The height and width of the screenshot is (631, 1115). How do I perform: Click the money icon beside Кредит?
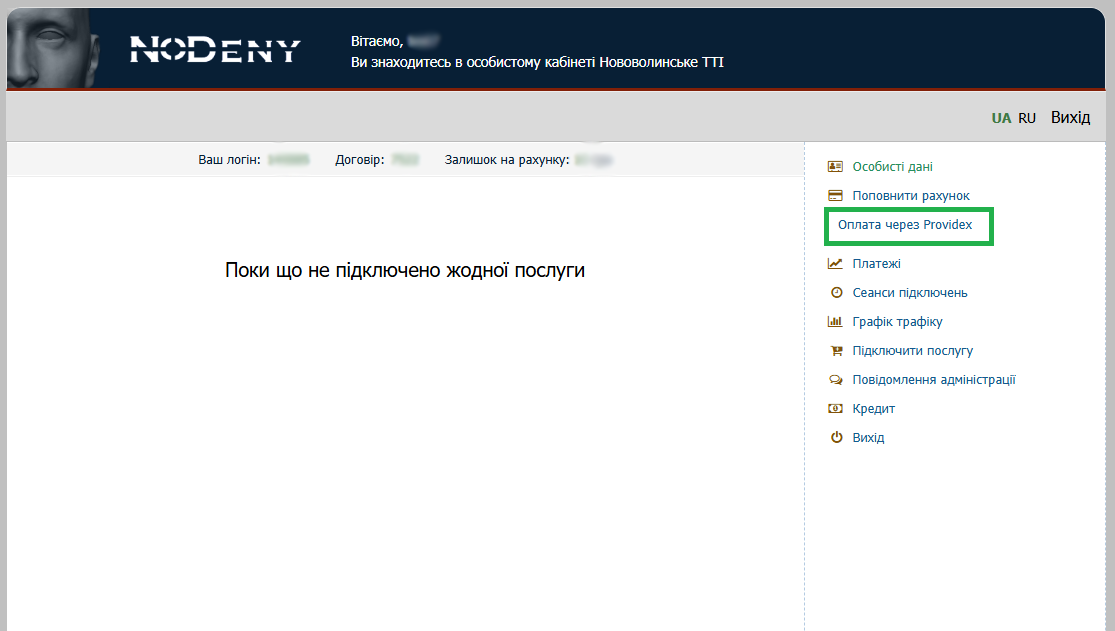point(836,408)
